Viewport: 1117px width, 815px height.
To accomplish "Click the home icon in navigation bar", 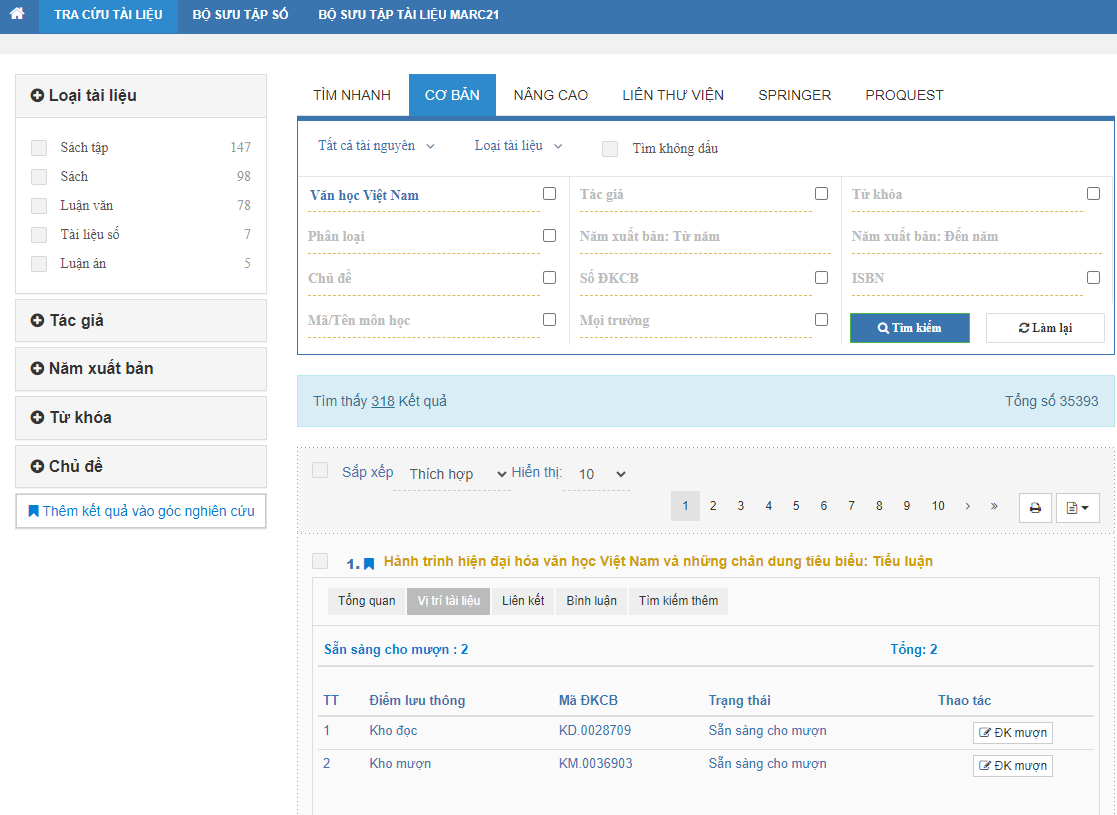I will coord(17,15).
